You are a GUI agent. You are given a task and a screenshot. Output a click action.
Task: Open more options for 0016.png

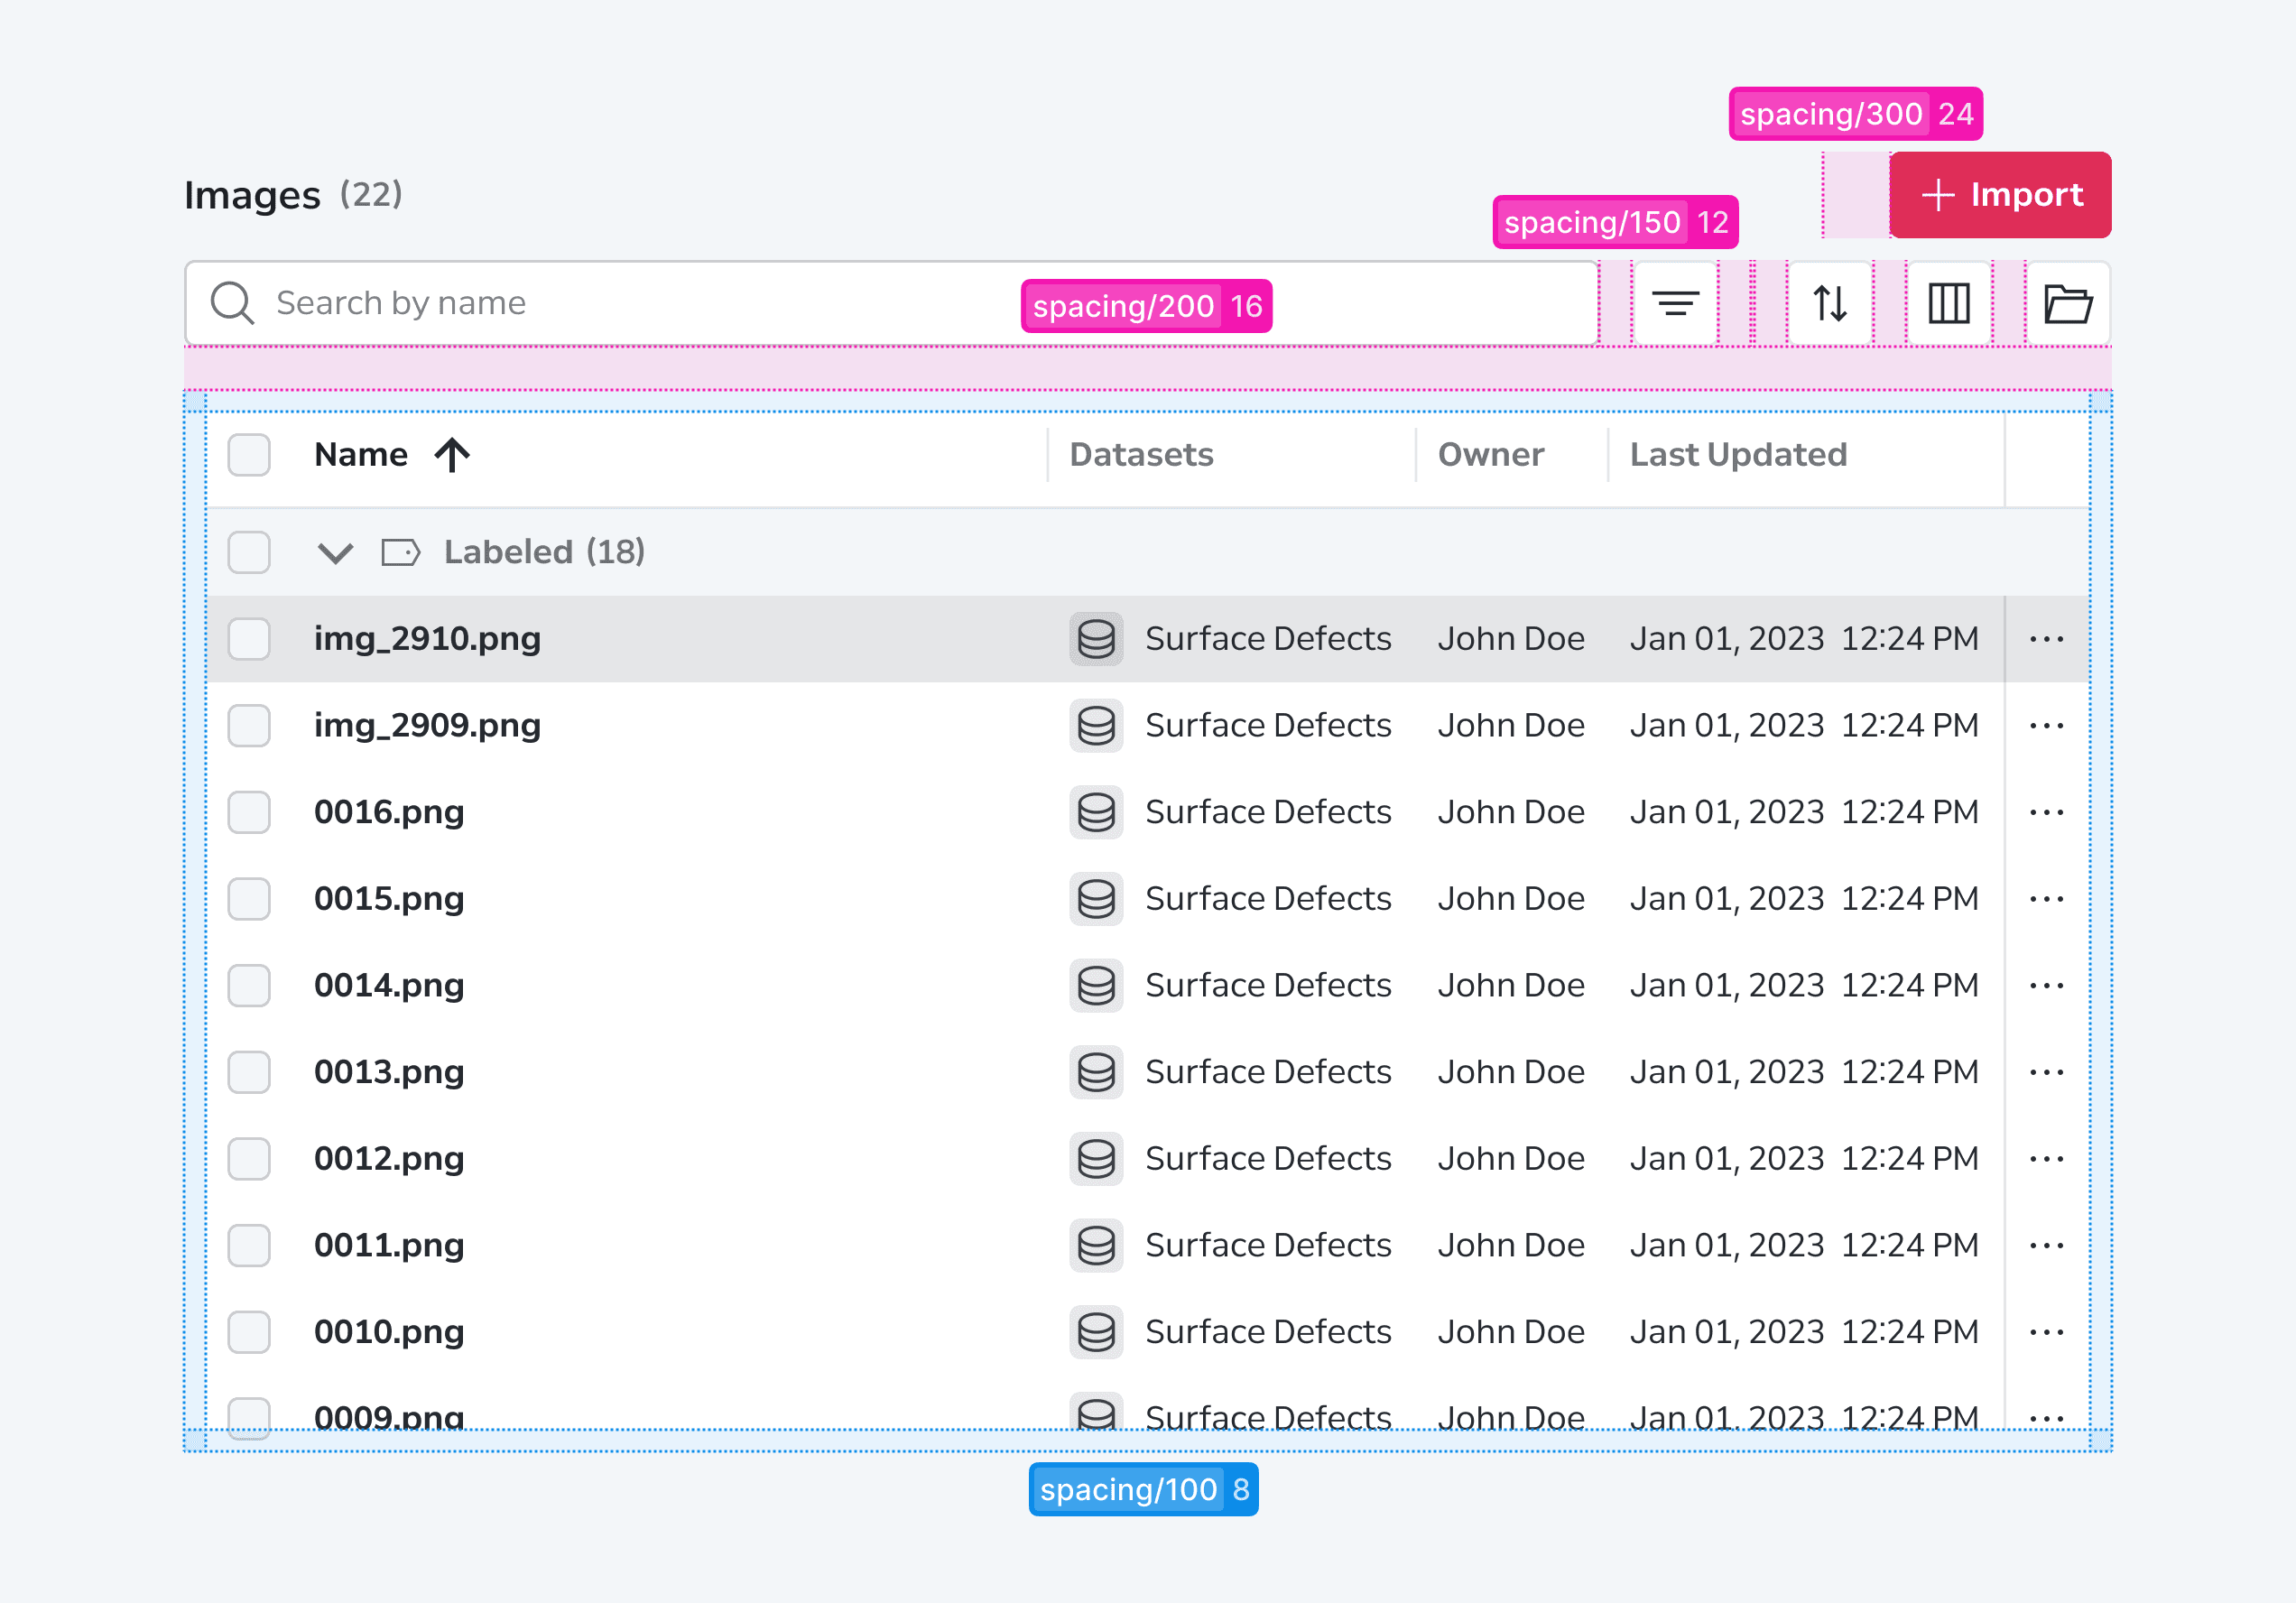point(2047,812)
